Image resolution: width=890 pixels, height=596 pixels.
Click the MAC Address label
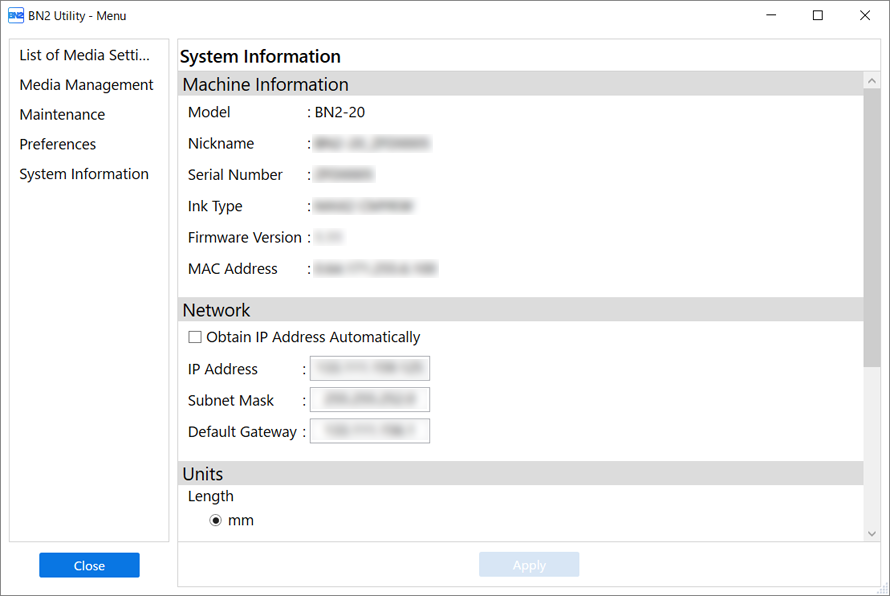(x=233, y=268)
